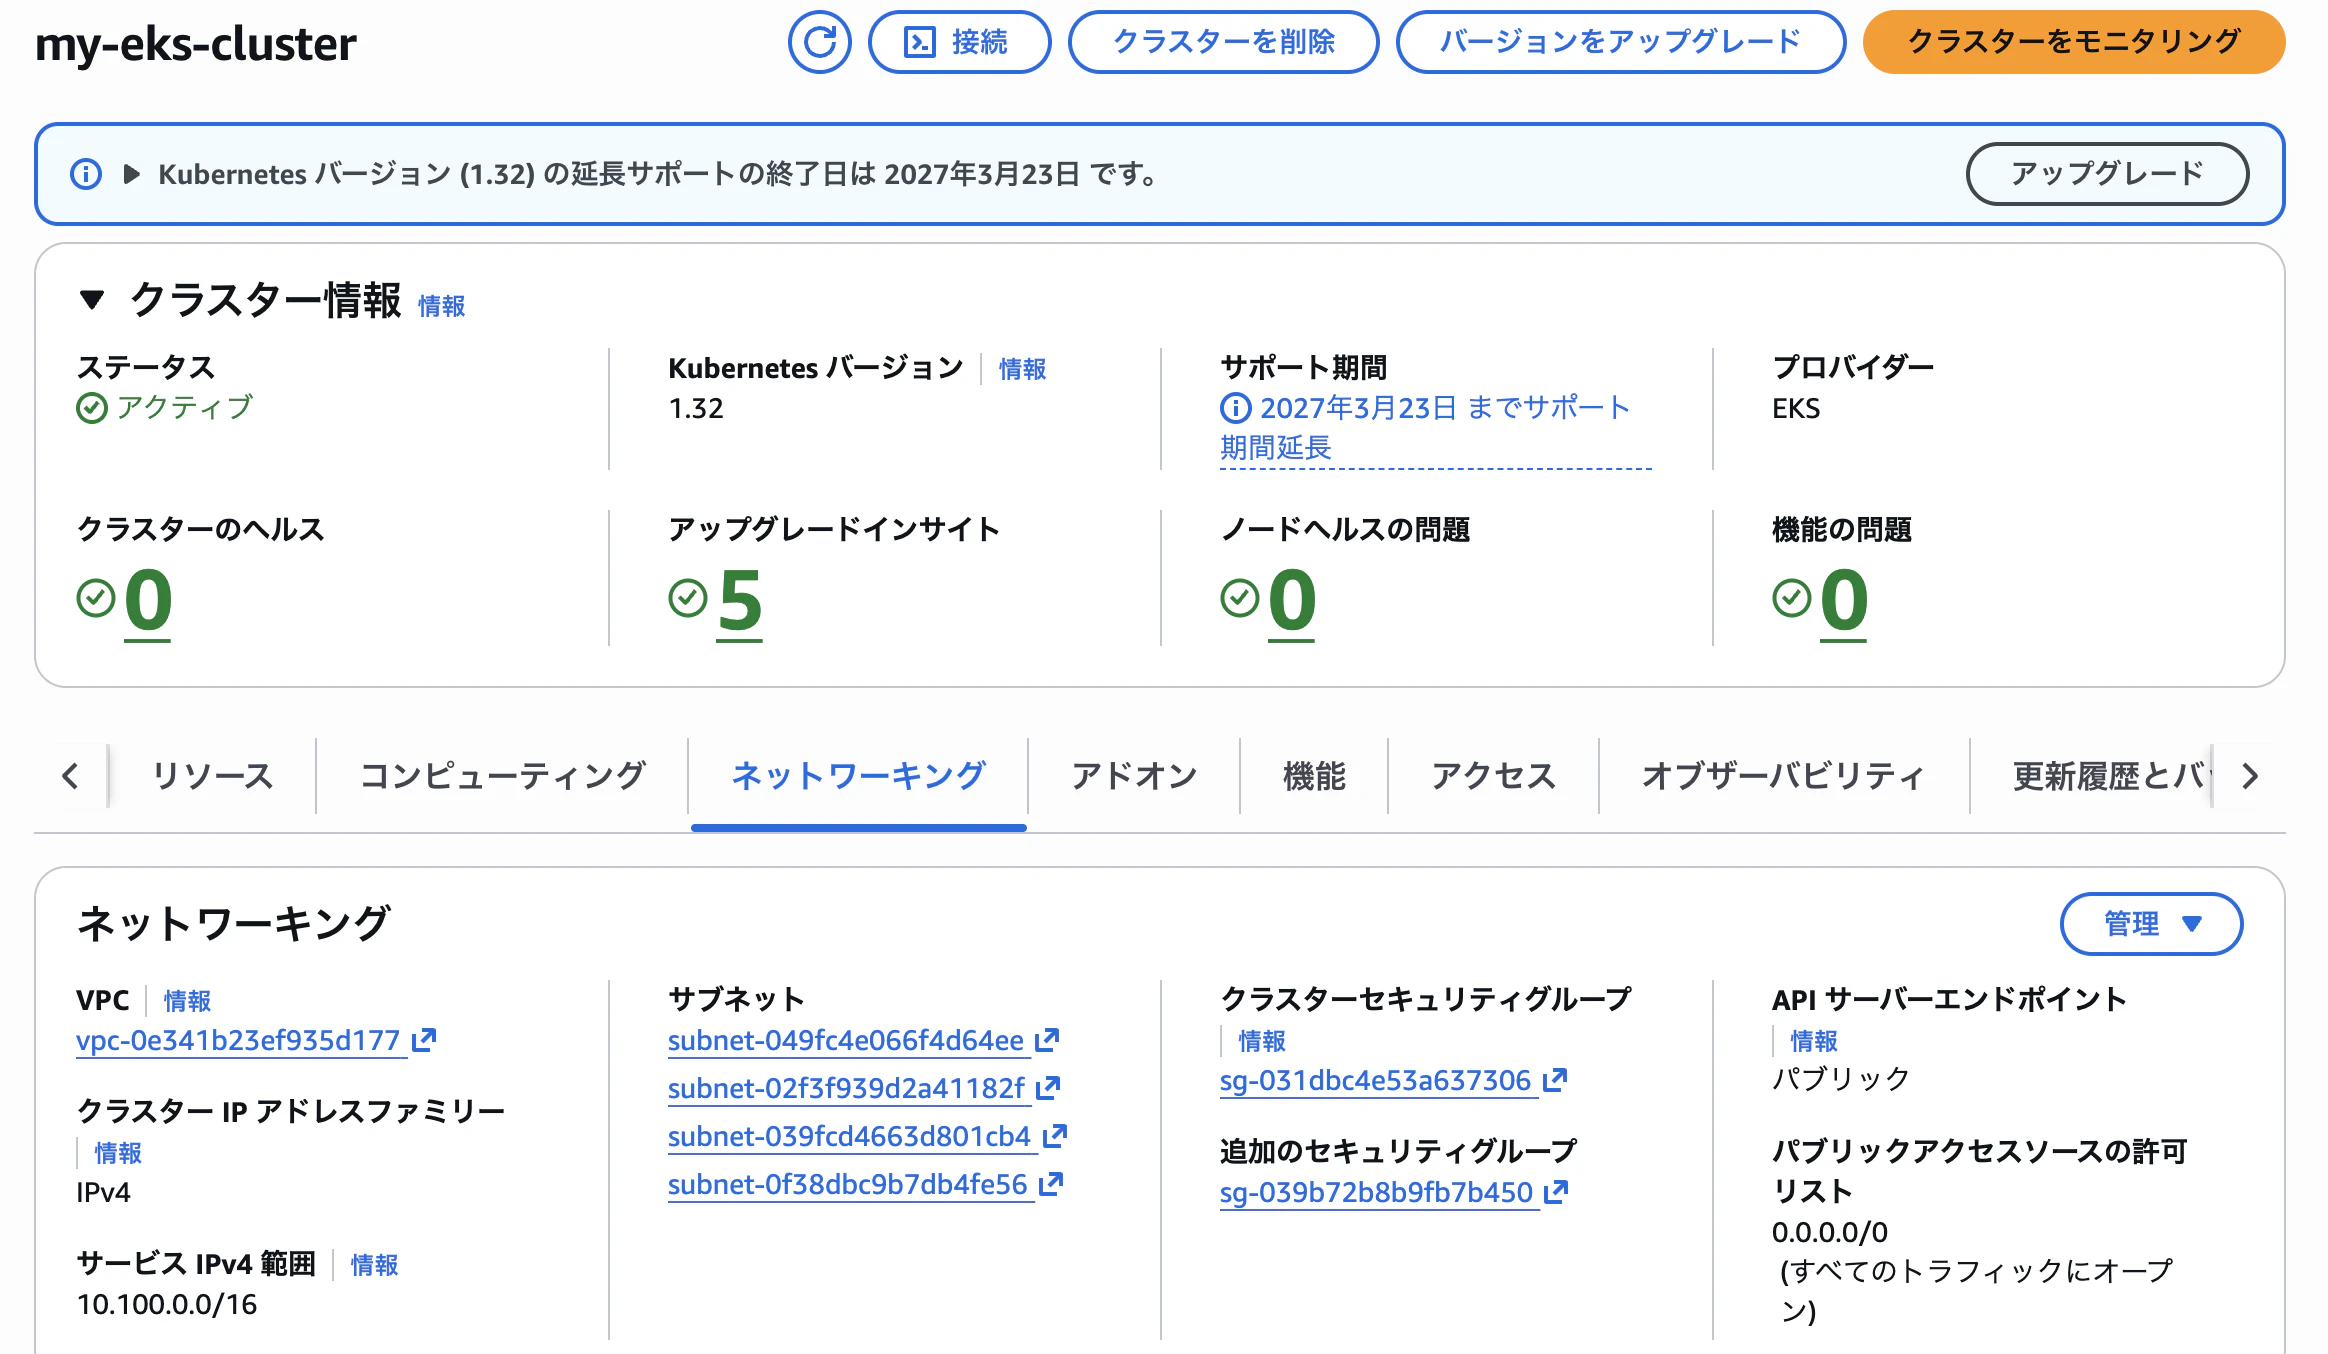Click the check icon beside アップグレードインサイト
Screen dimensions: 2328x1354
tap(688, 598)
